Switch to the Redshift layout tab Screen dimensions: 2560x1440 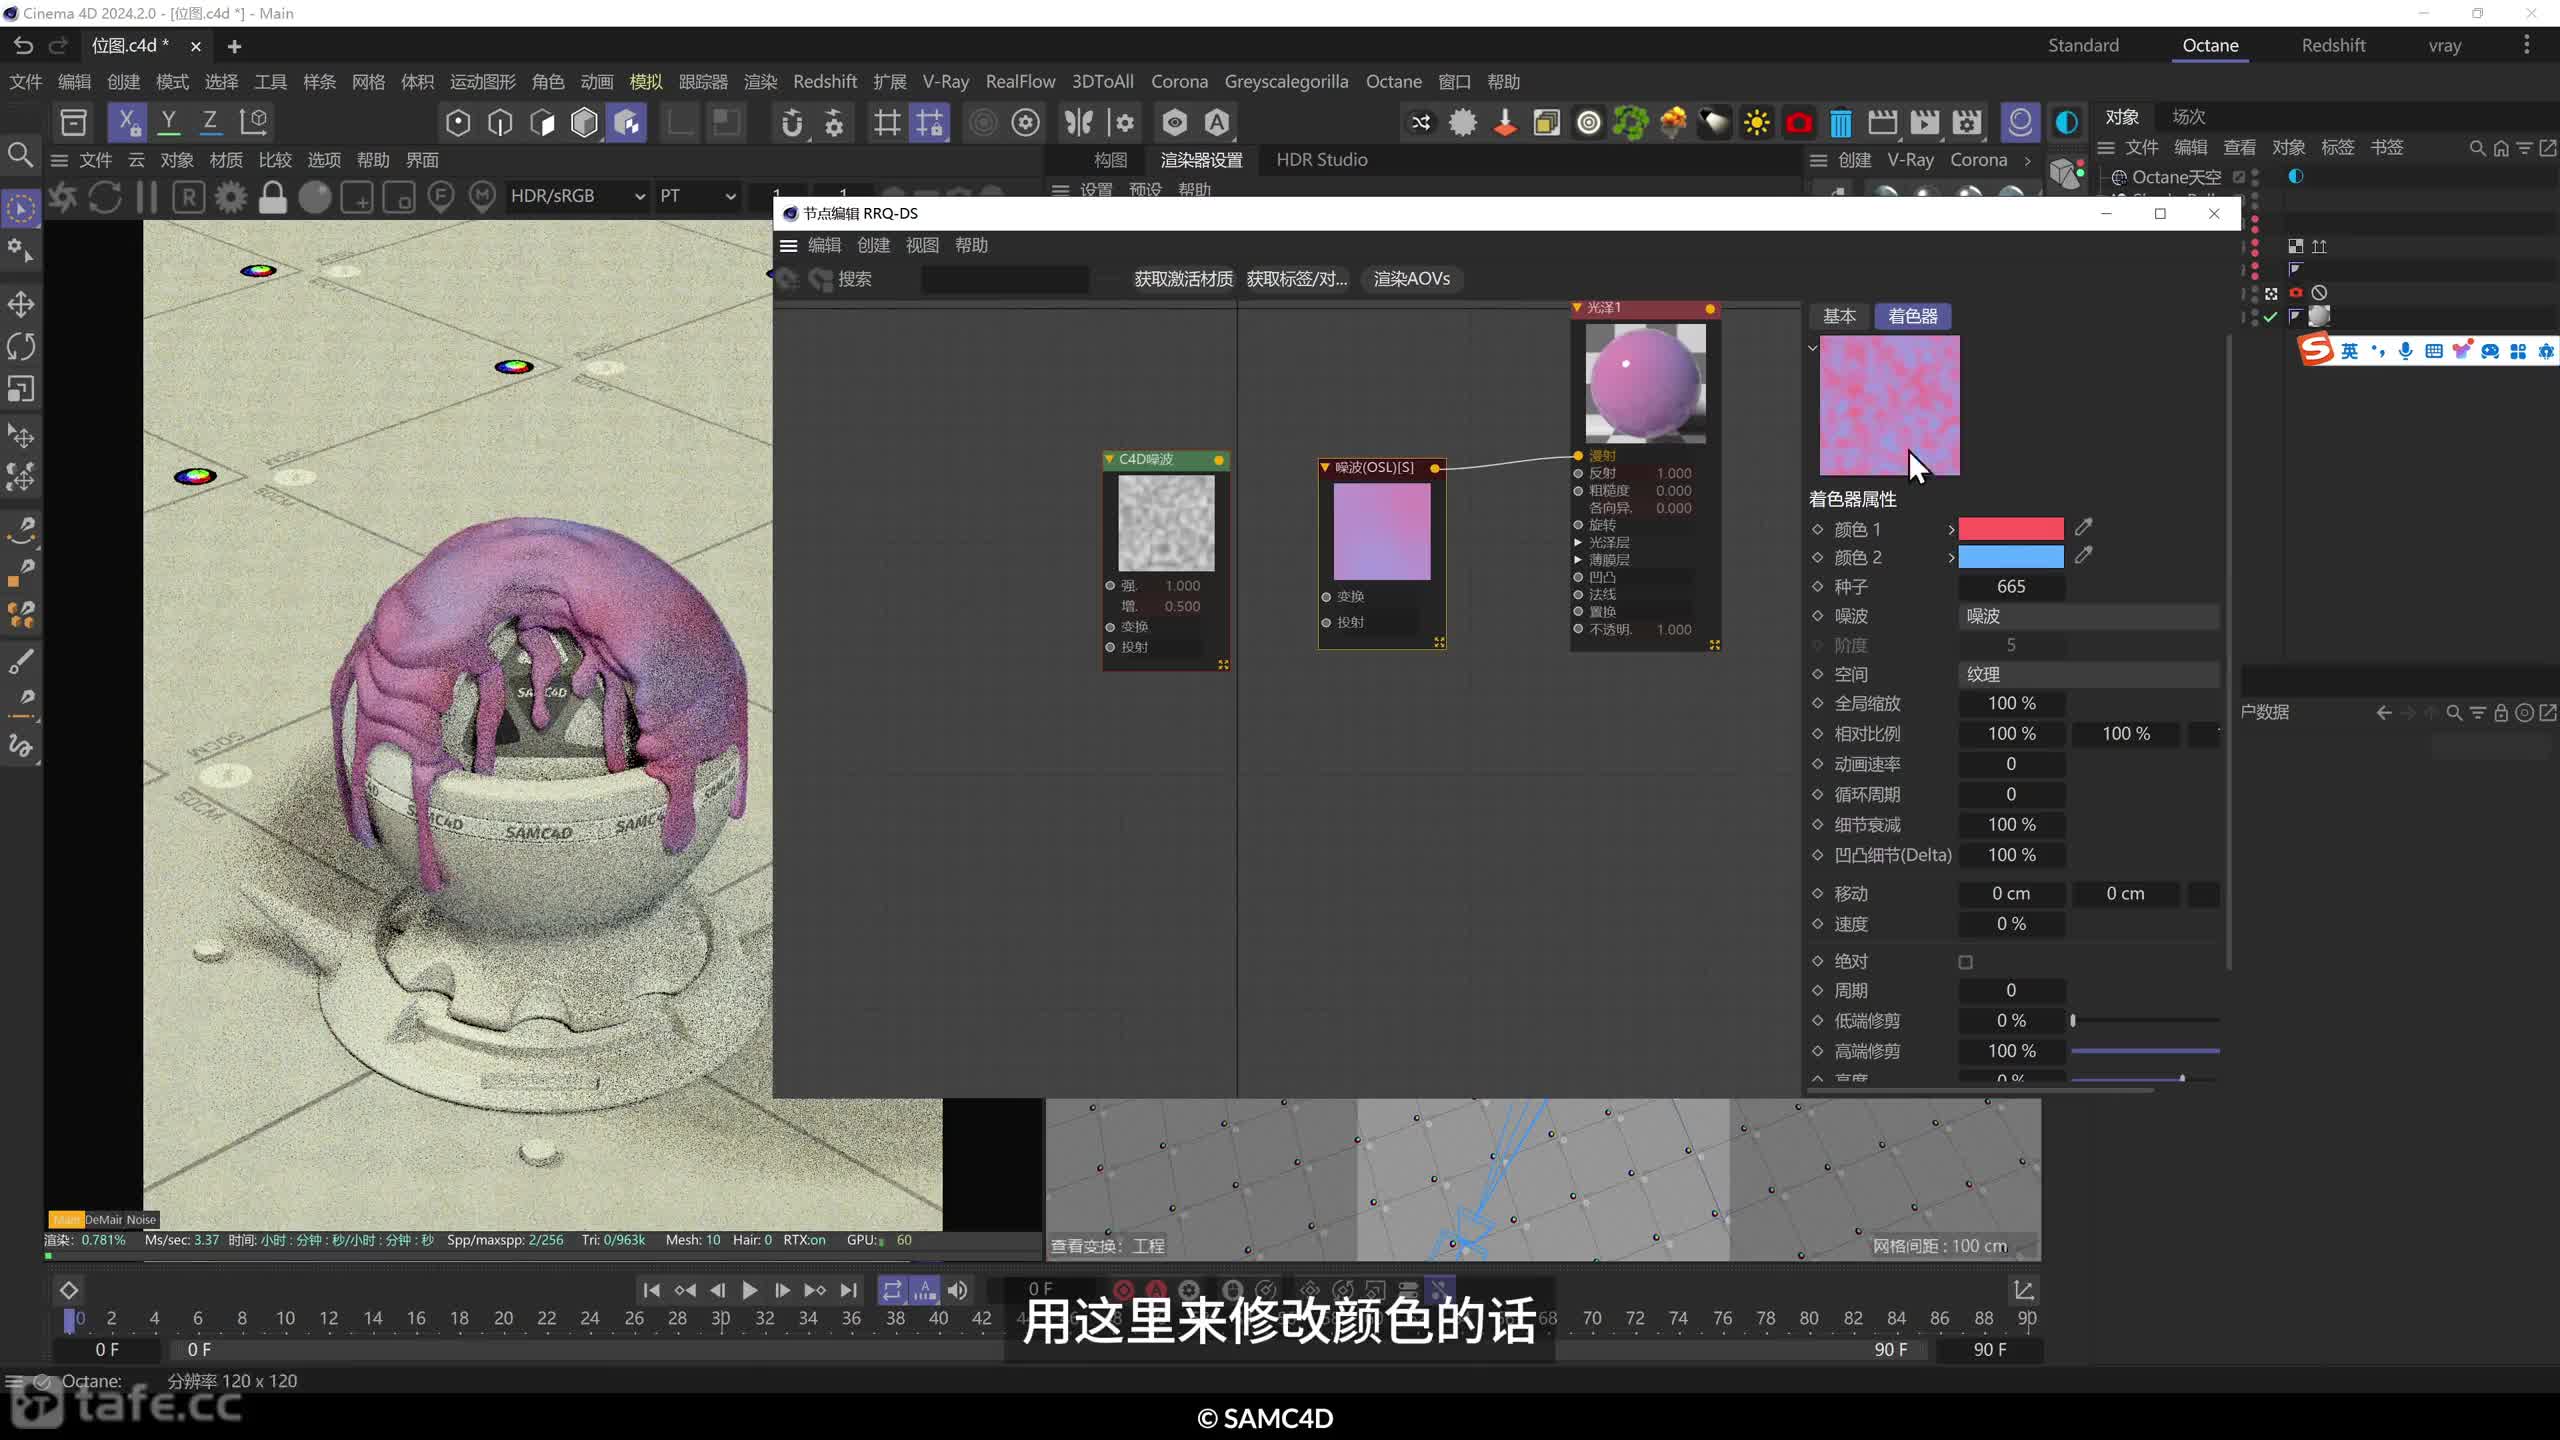coord(2333,45)
